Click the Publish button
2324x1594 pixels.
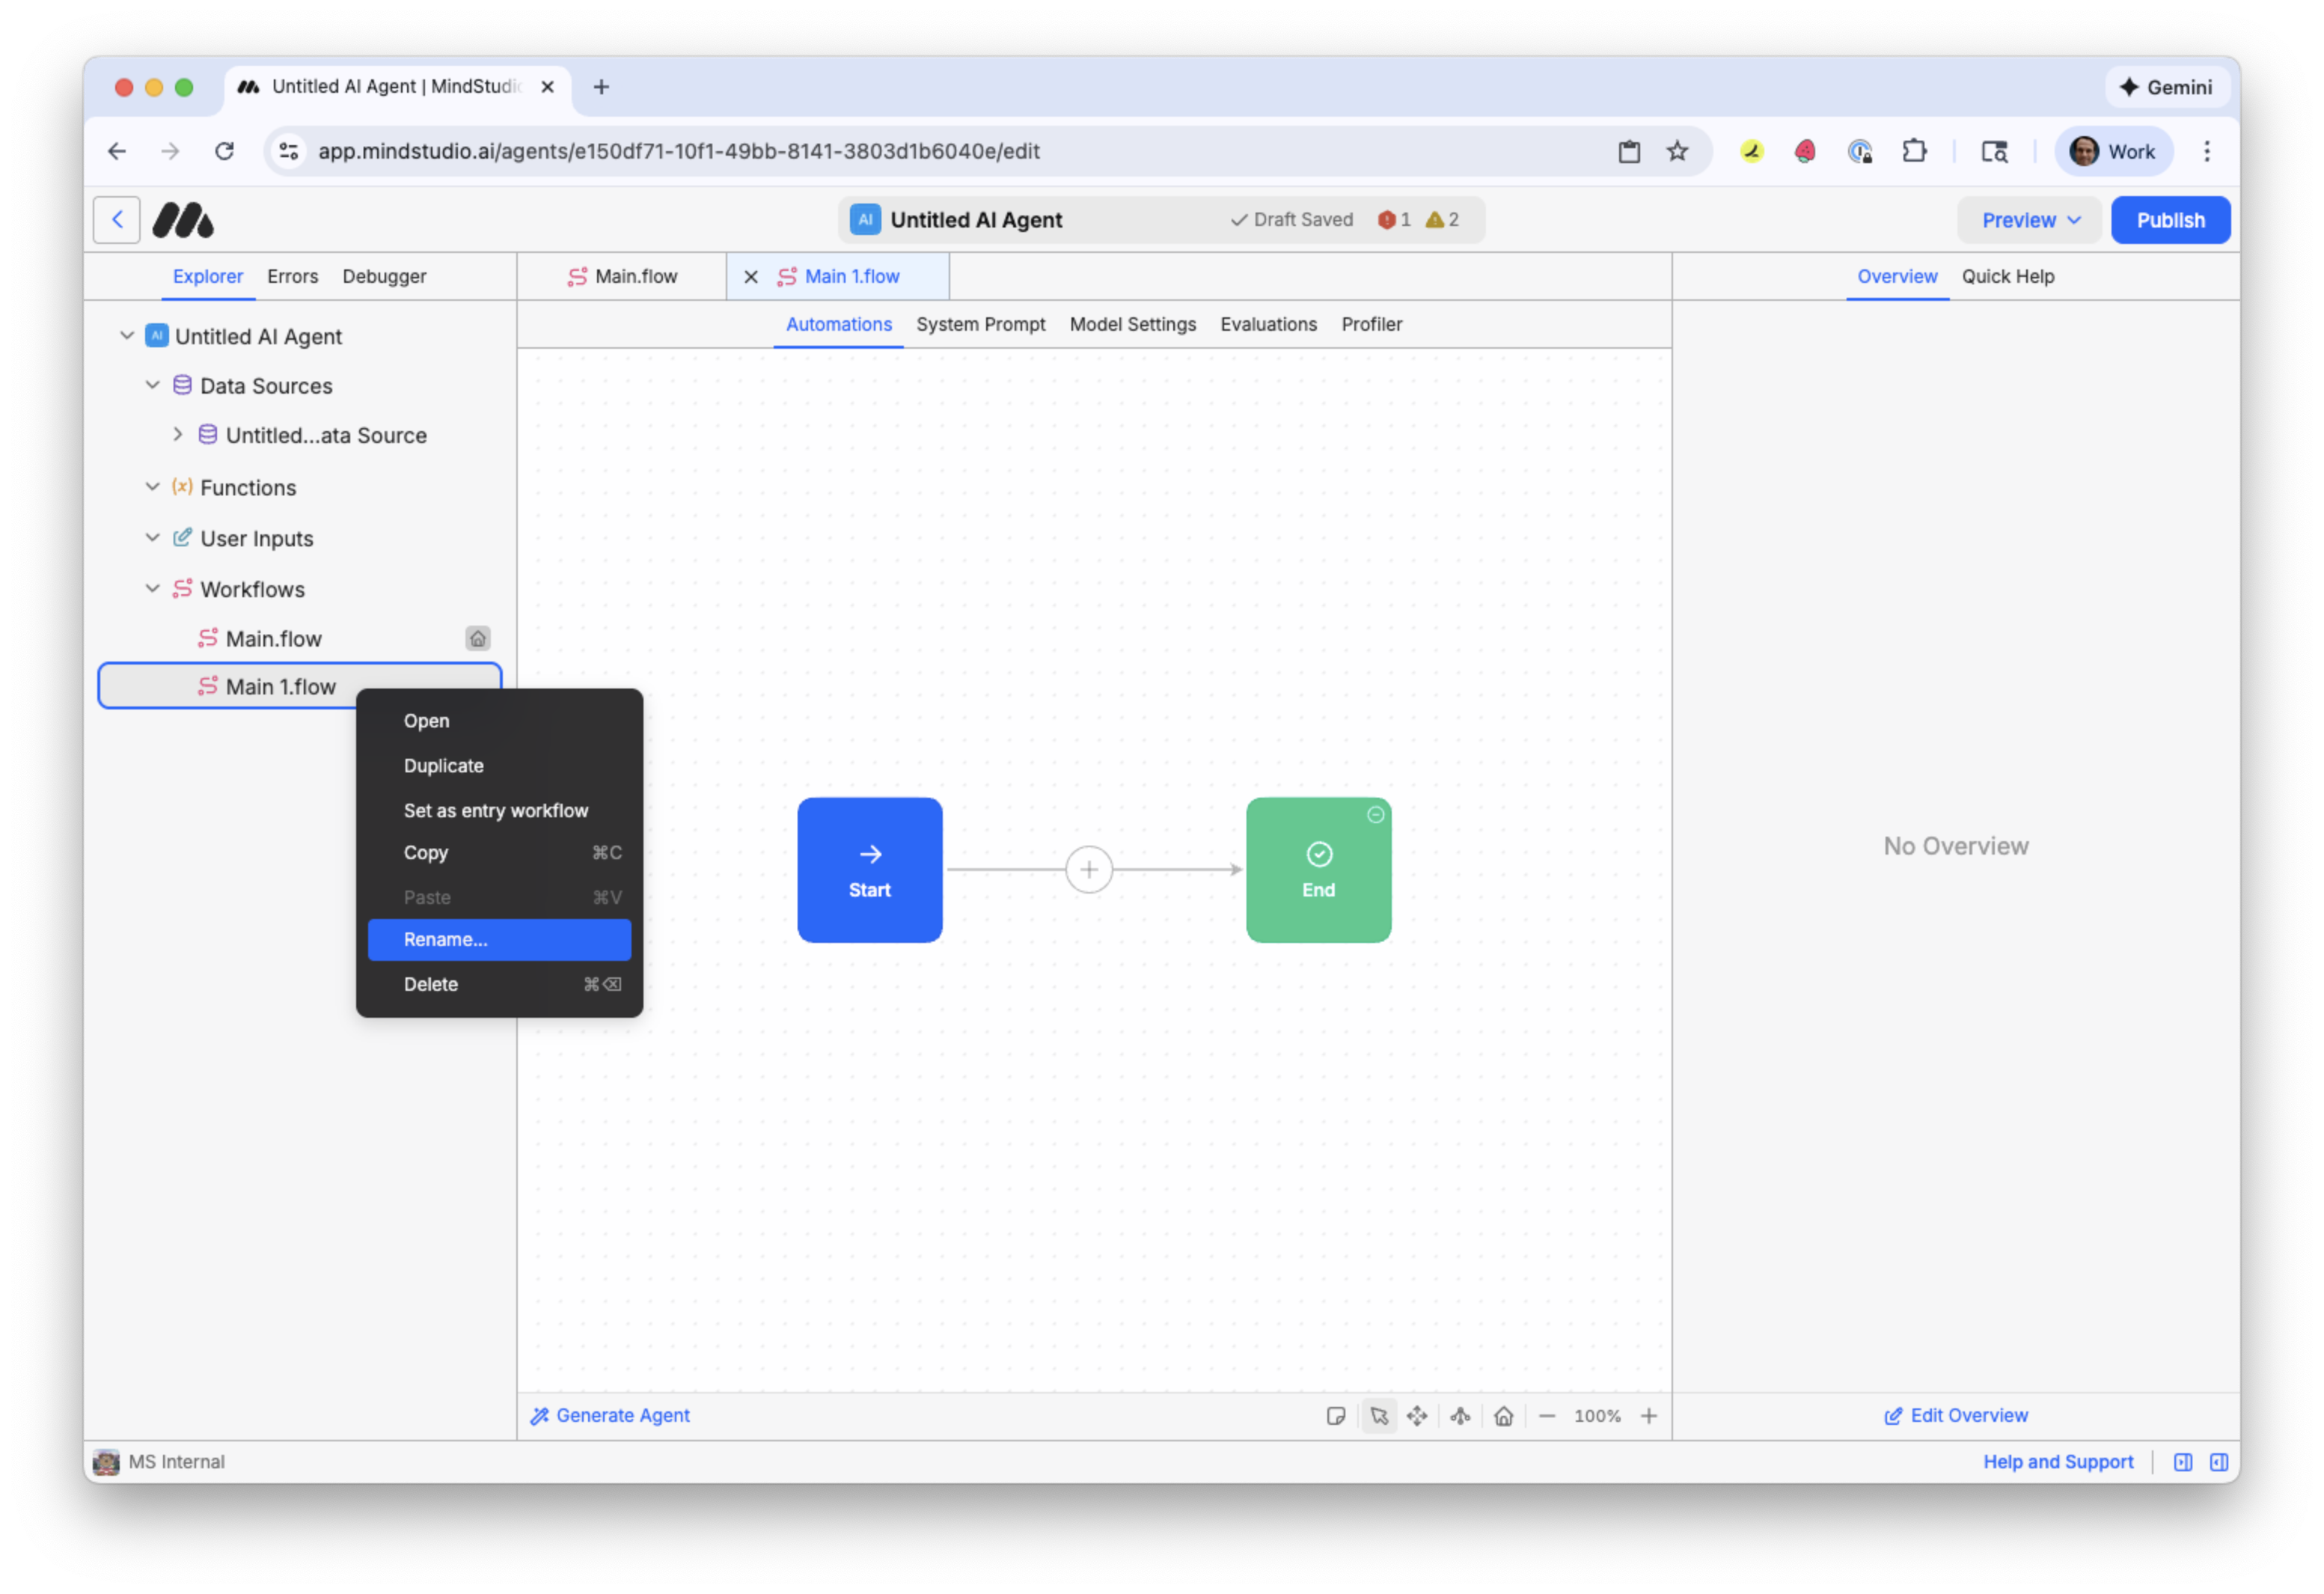pyautogui.click(x=2170, y=219)
